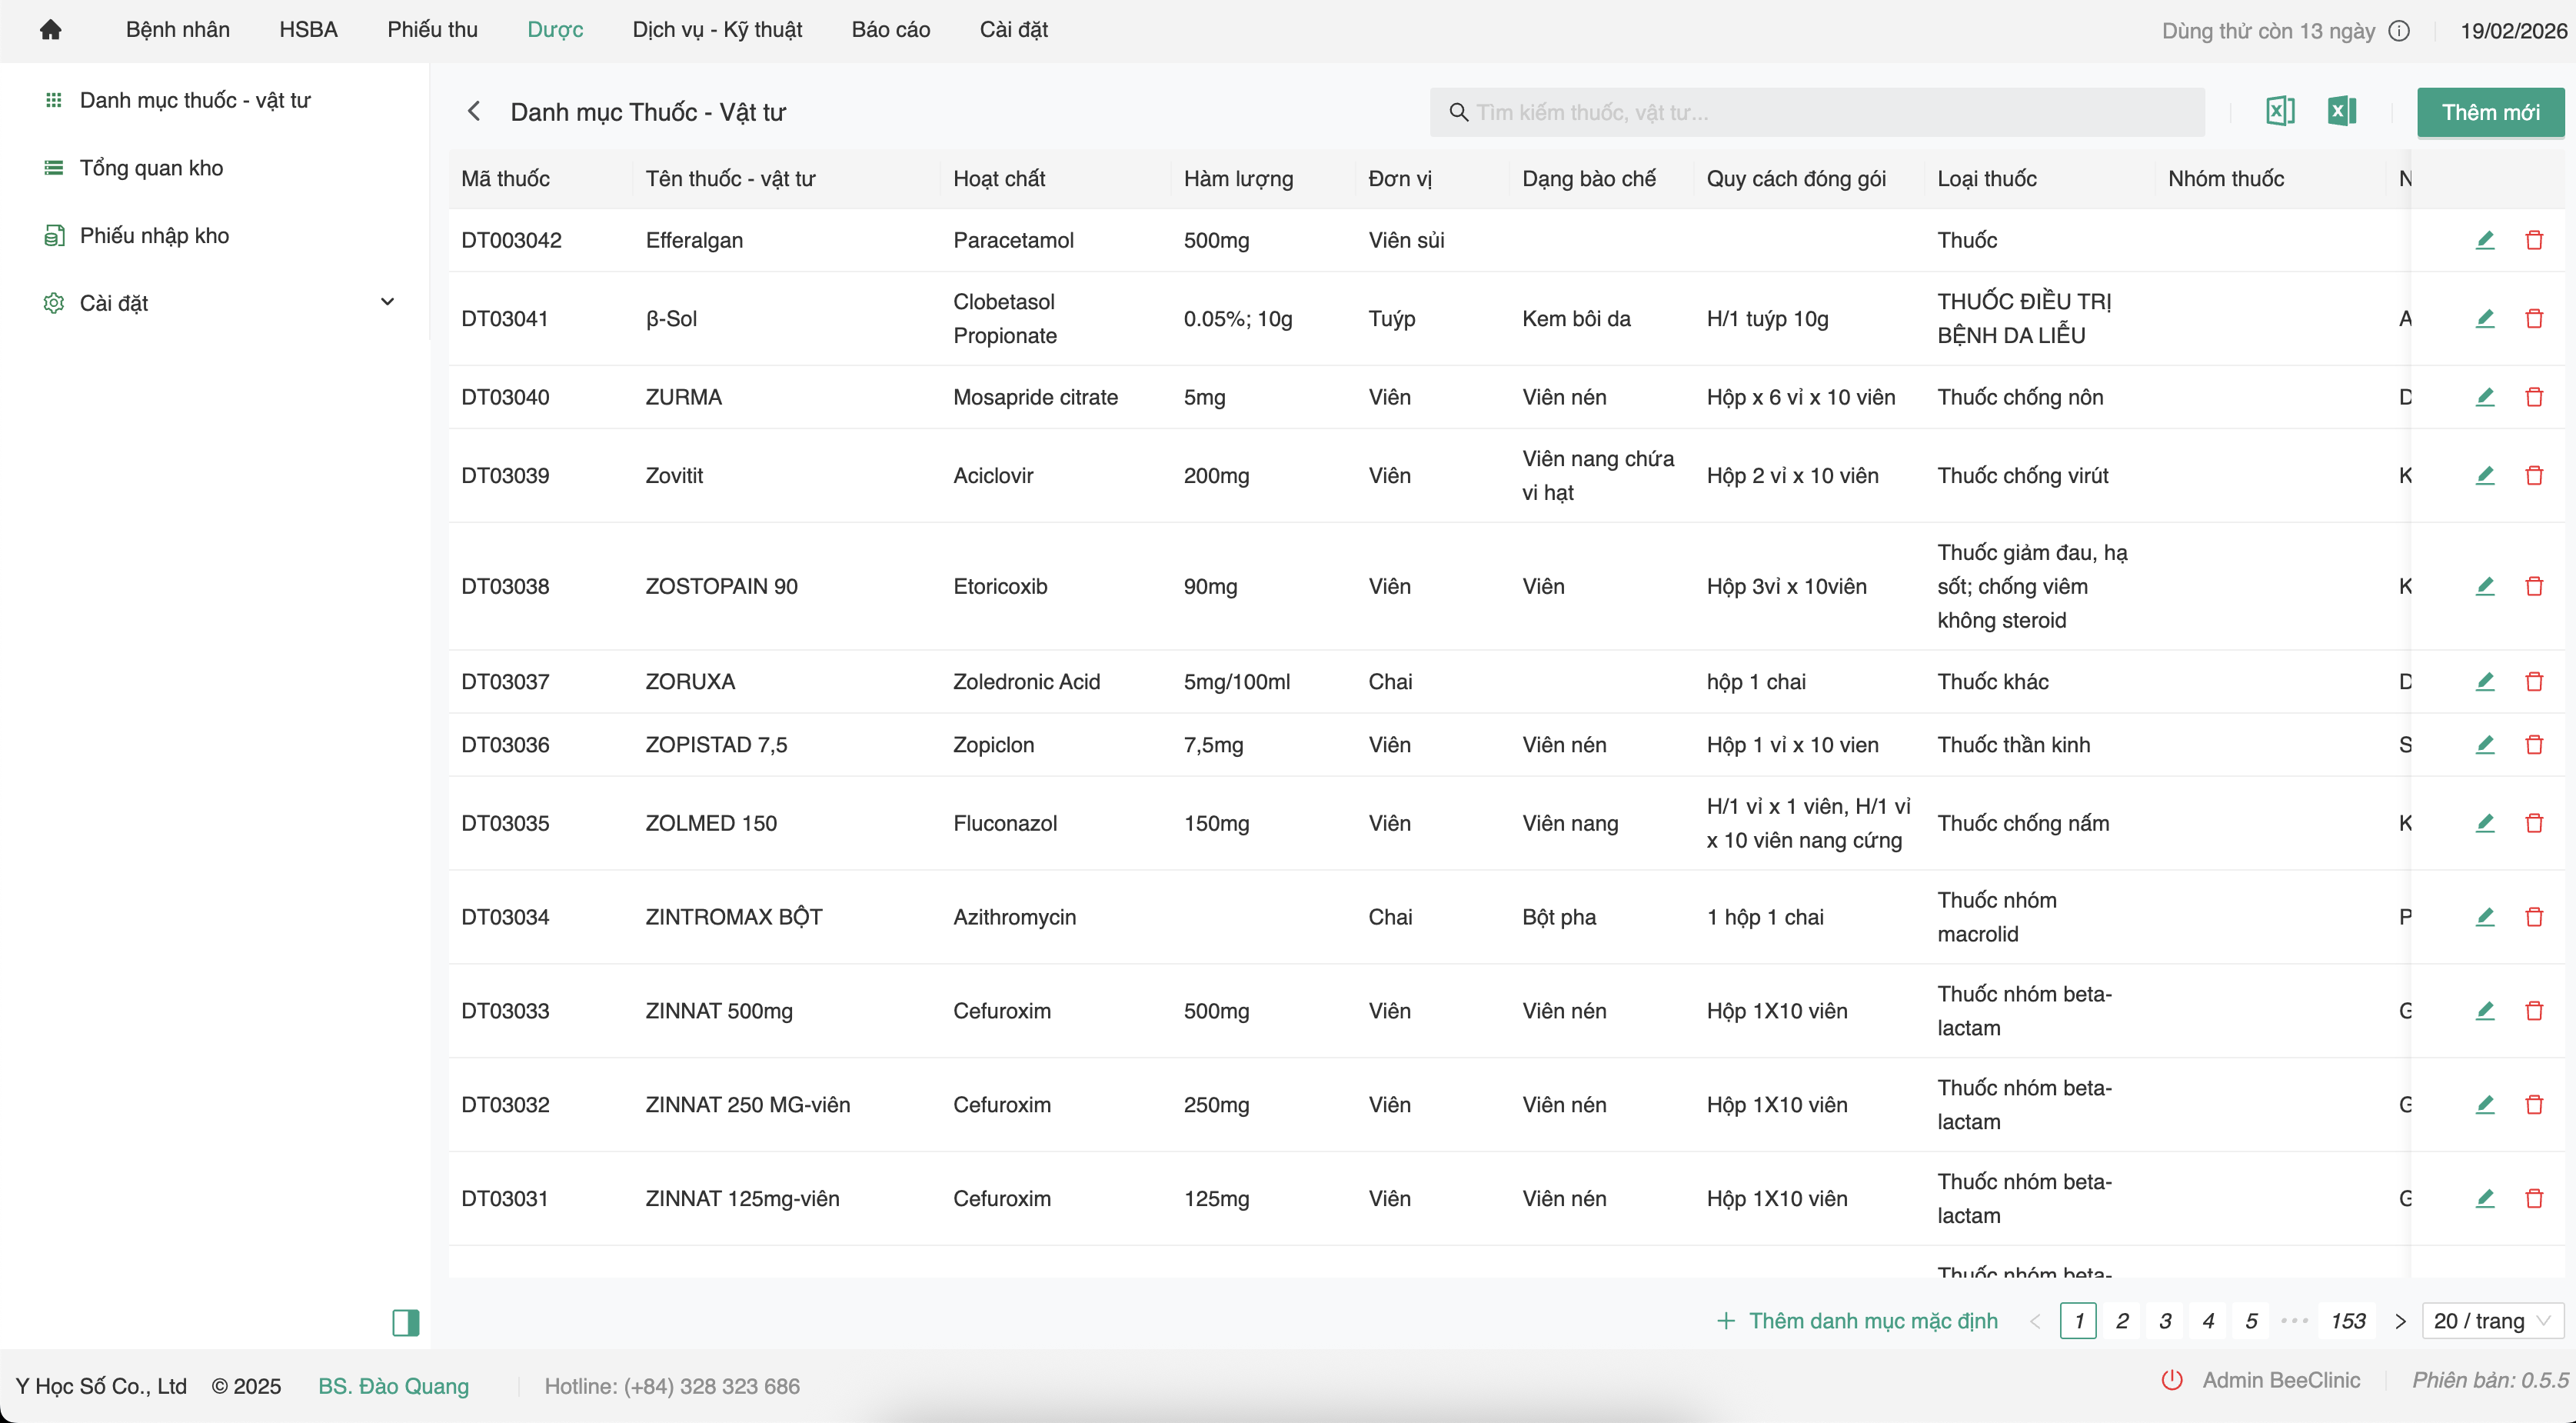The height and width of the screenshot is (1423, 2576).
Task: Delete the ZINNAT 500mg entry
Action: pyautogui.click(x=2534, y=1011)
